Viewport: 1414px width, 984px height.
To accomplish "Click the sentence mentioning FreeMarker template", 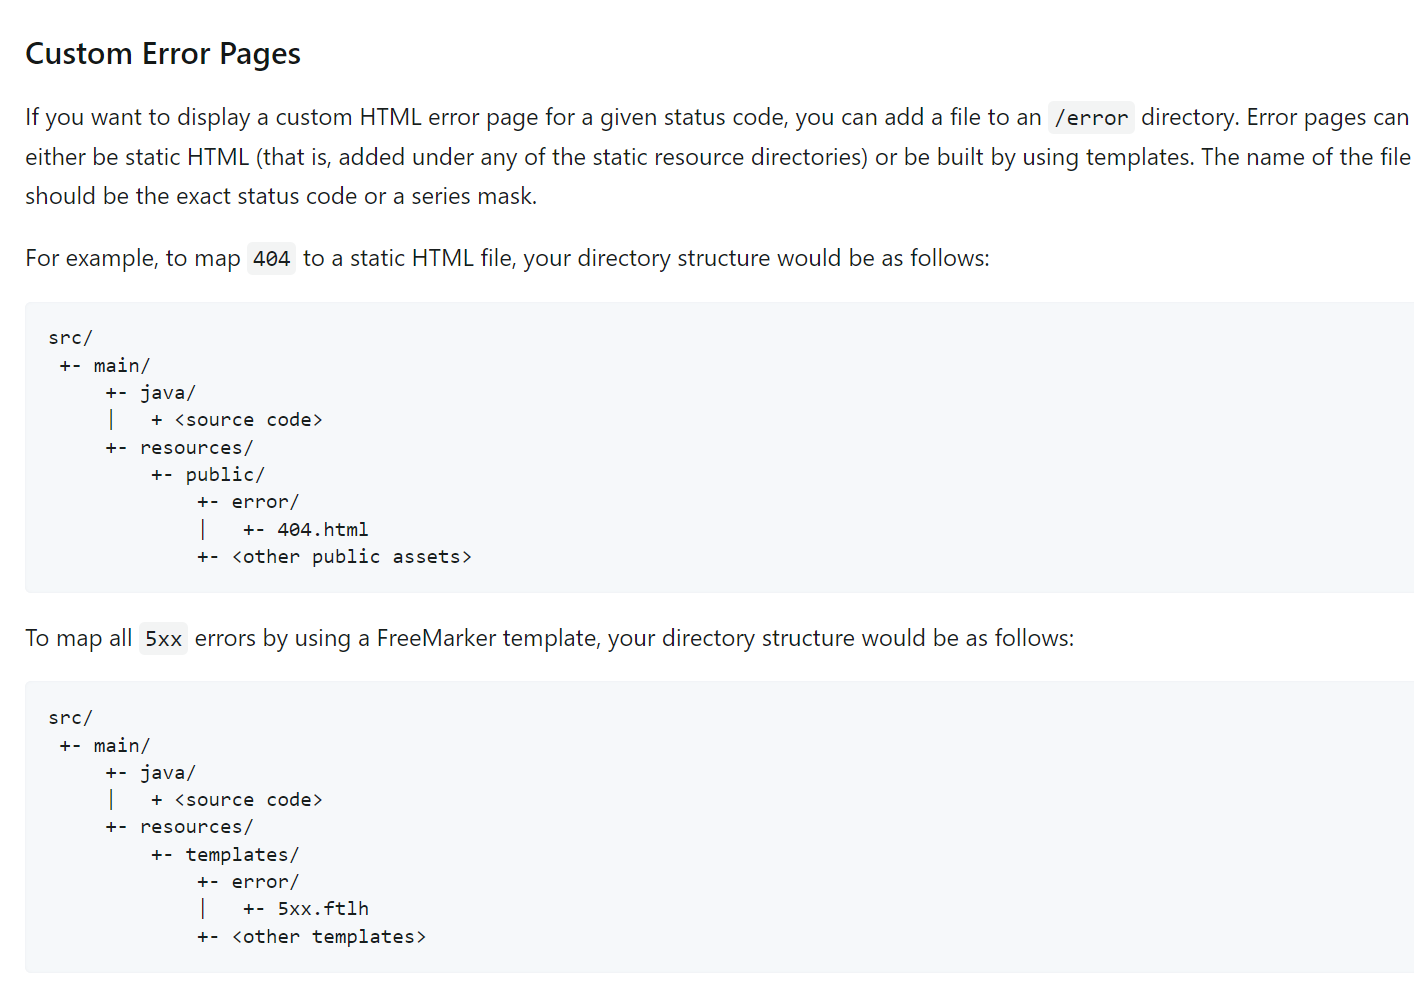I will [x=550, y=639].
